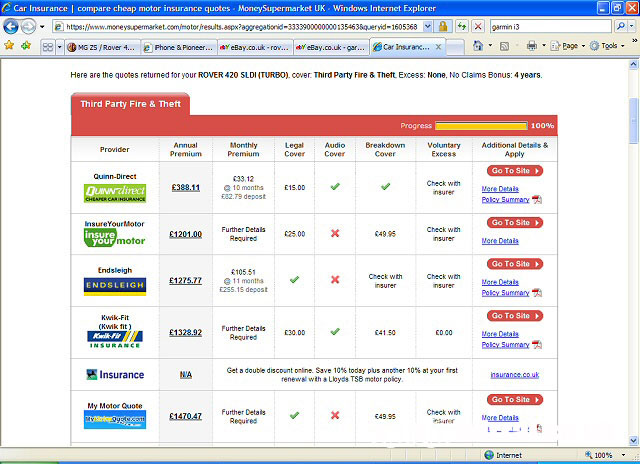This screenshot has width=640, height=464.
Task: Switch to the eBay.co.uk gar... tab
Action: [331, 47]
